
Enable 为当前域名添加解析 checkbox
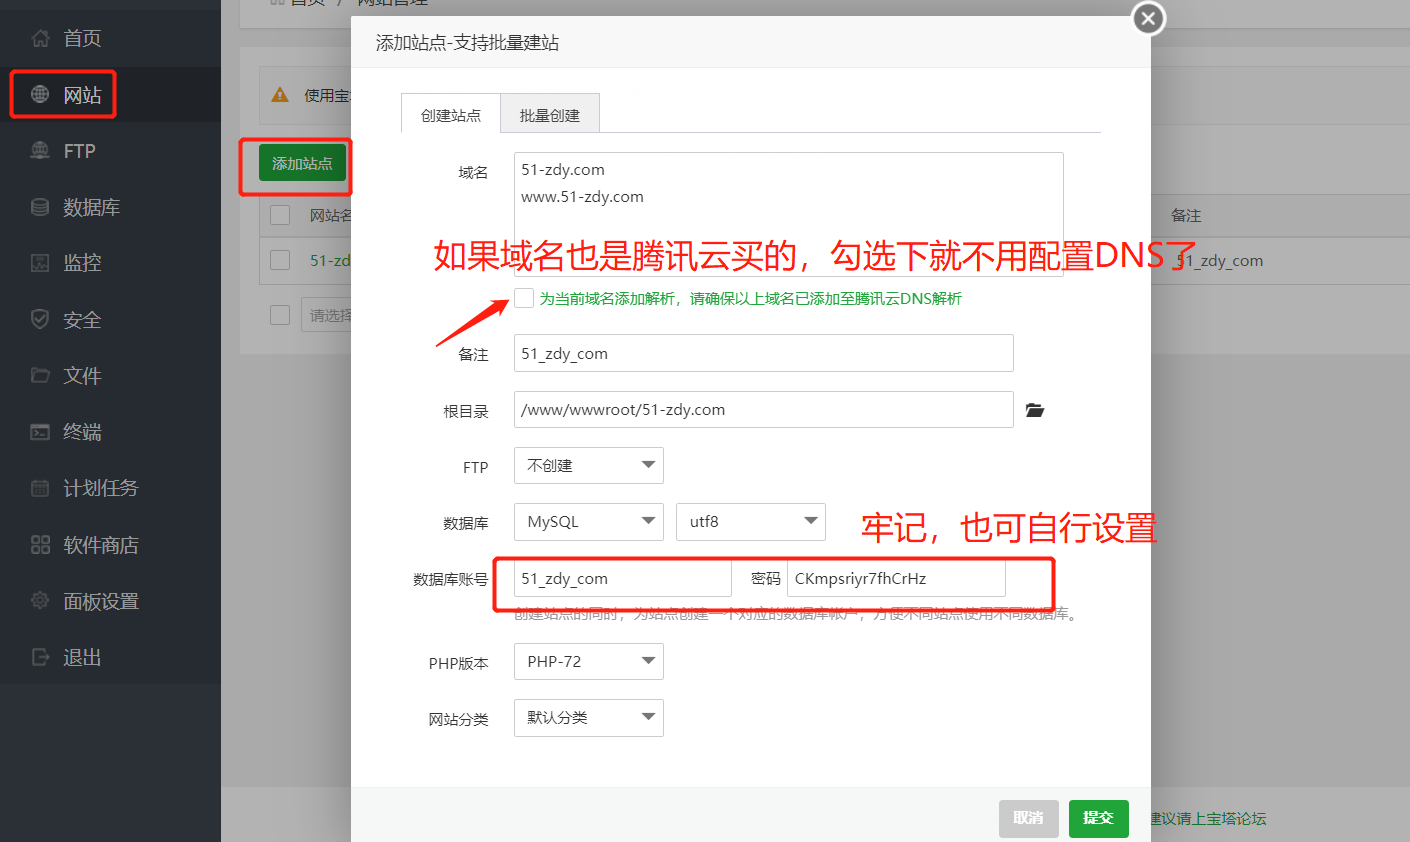point(524,298)
